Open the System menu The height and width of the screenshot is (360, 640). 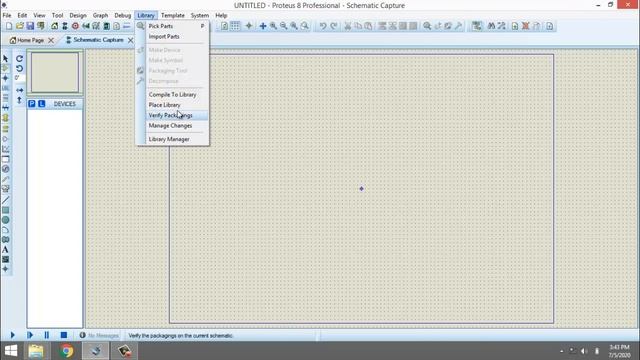pos(200,15)
